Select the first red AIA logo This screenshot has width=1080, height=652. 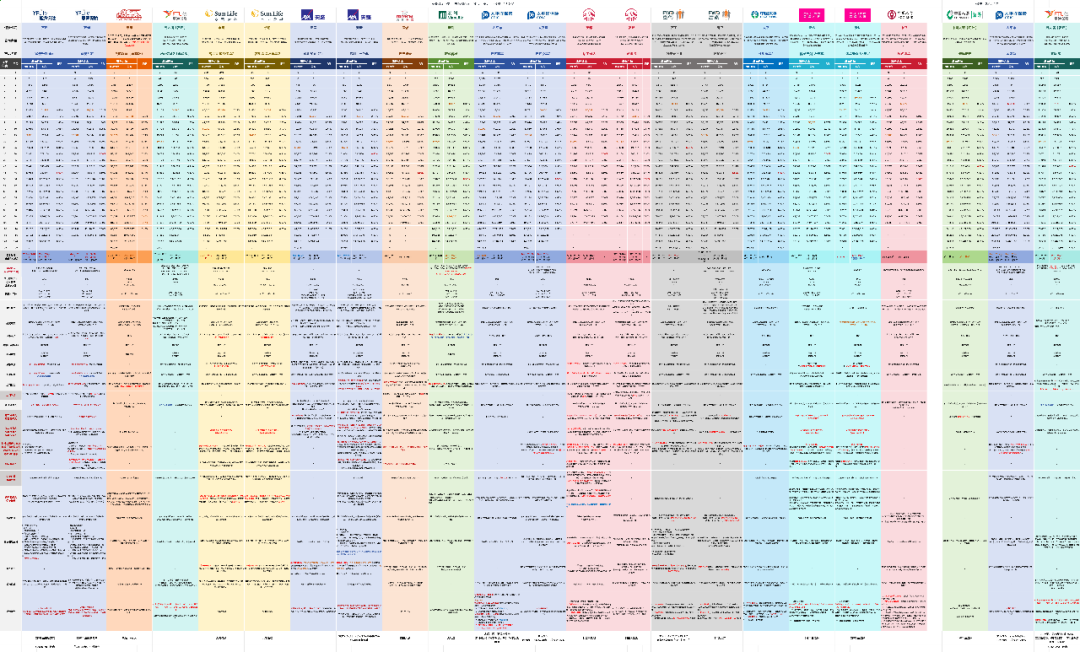(x=588, y=16)
